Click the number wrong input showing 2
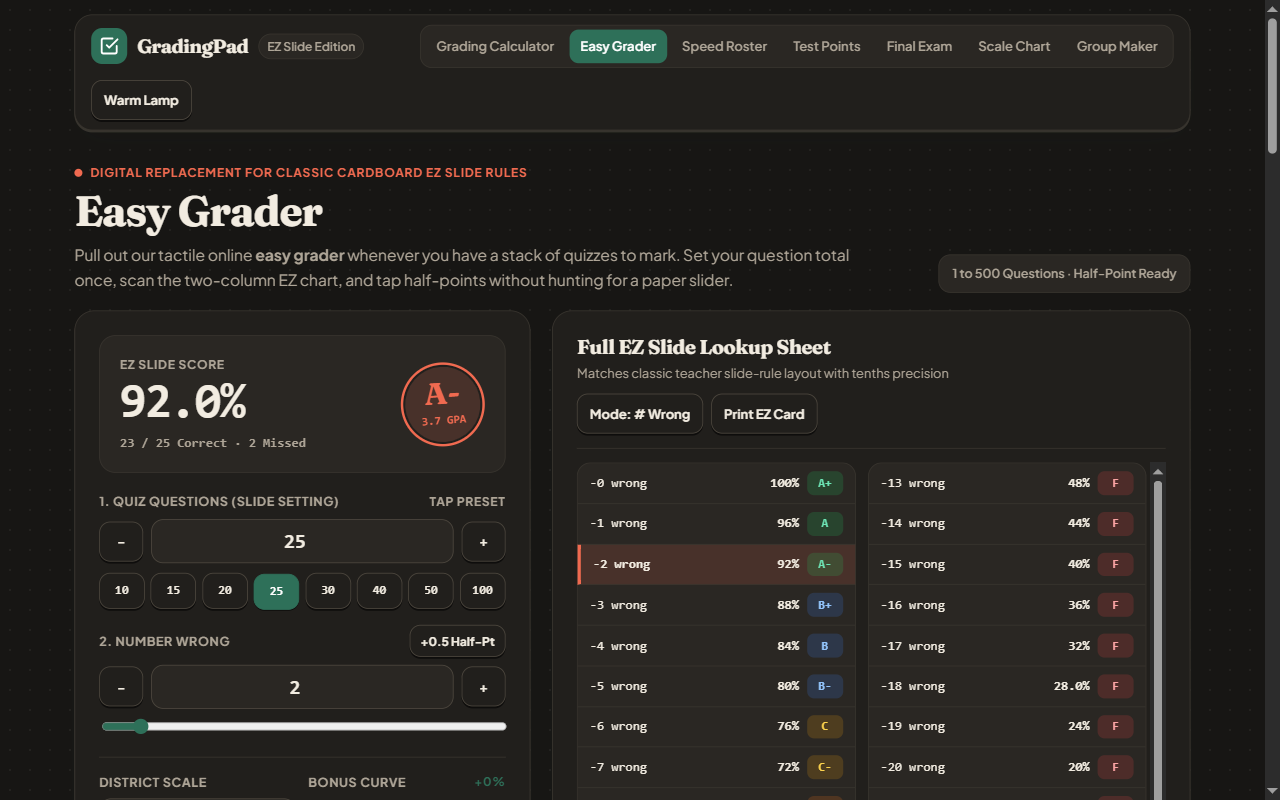The image size is (1280, 800). pyautogui.click(x=302, y=688)
